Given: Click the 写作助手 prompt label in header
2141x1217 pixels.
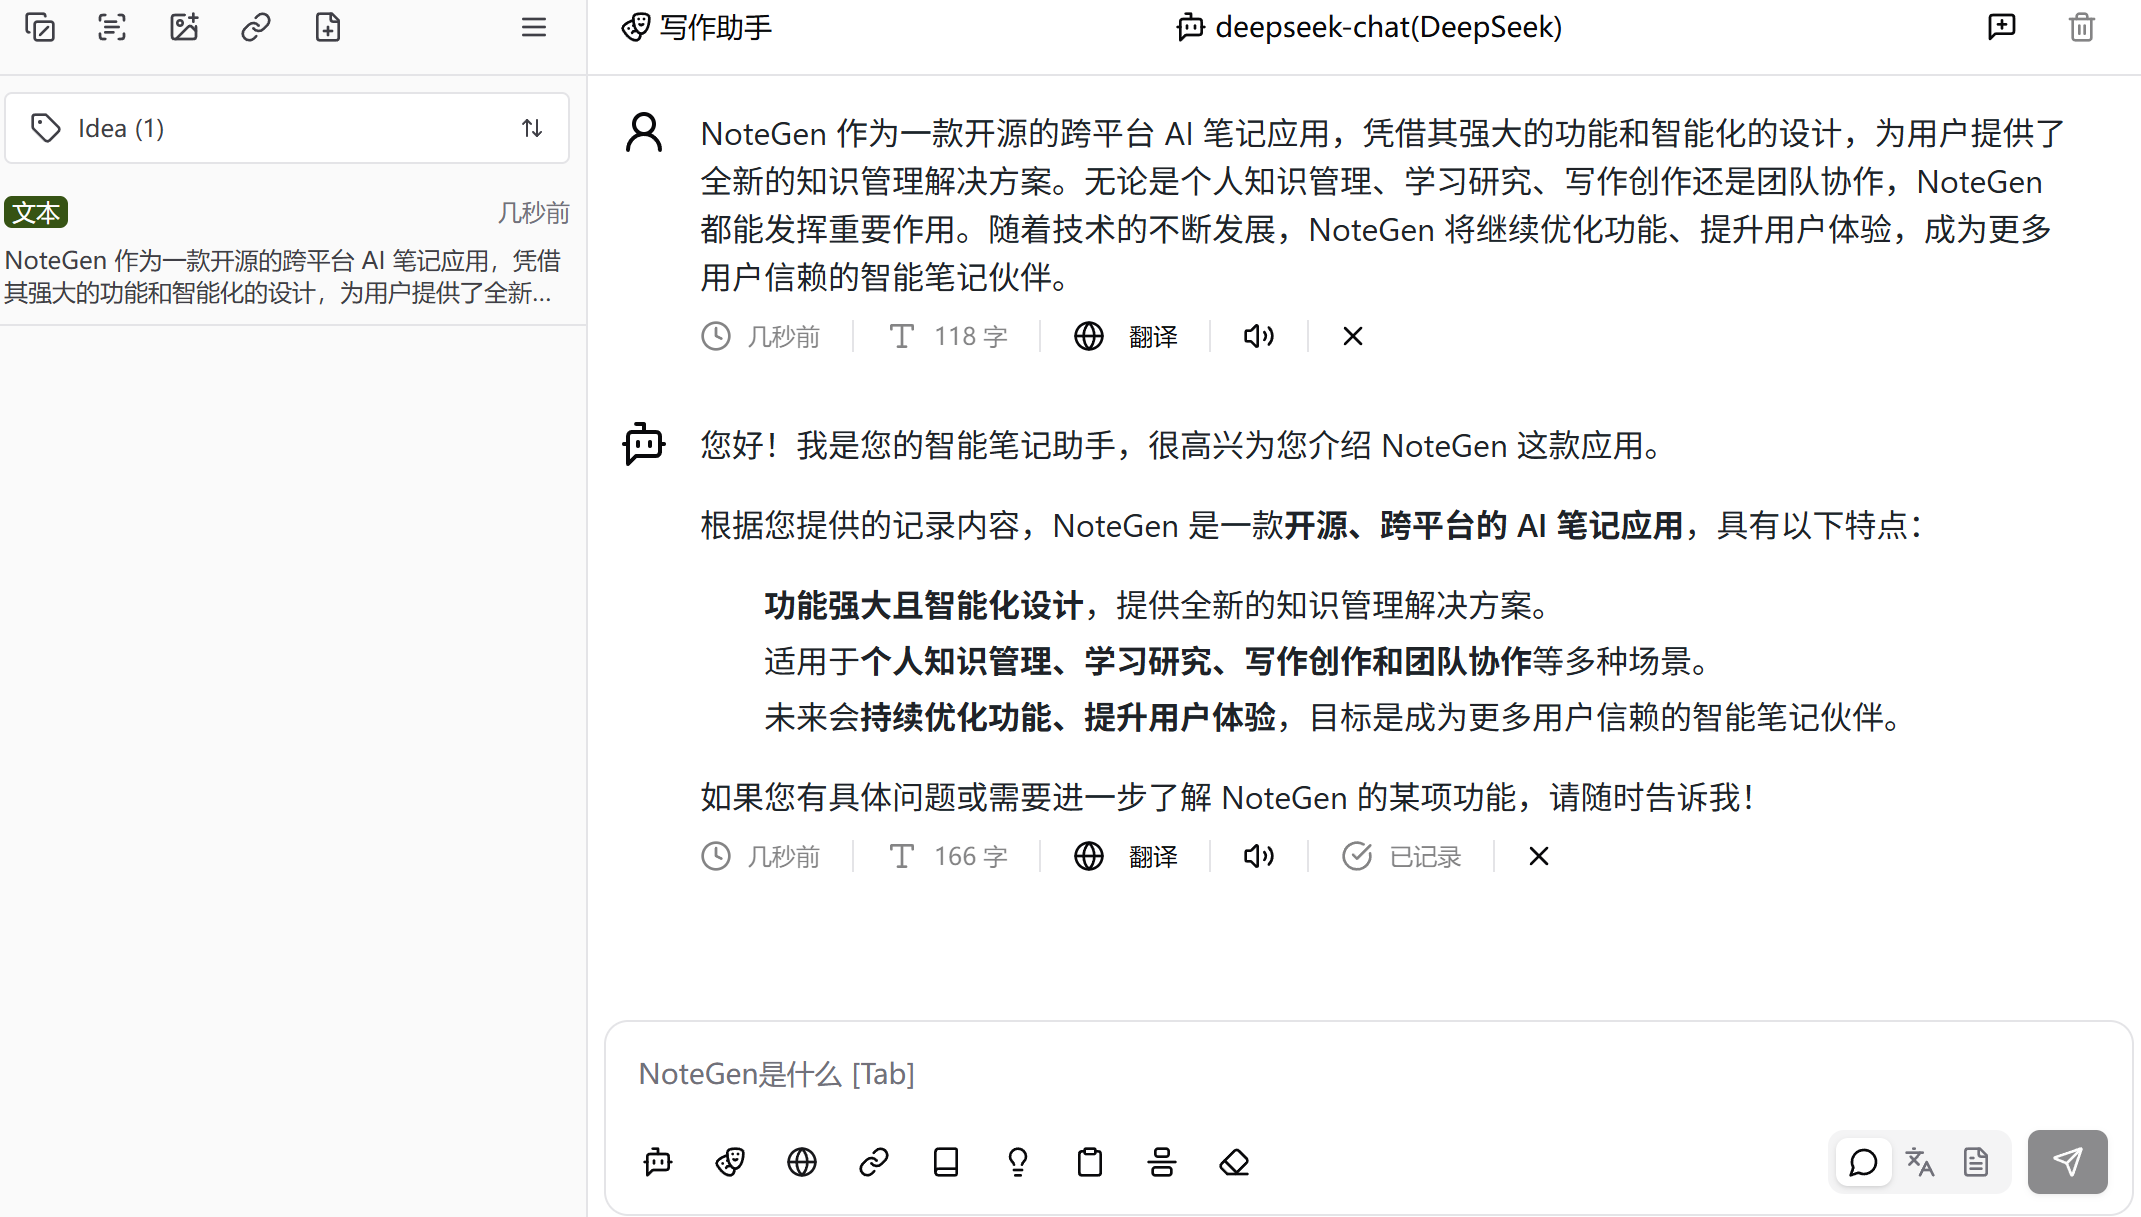Looking at the screenshot, I should (x=697, y=27).
